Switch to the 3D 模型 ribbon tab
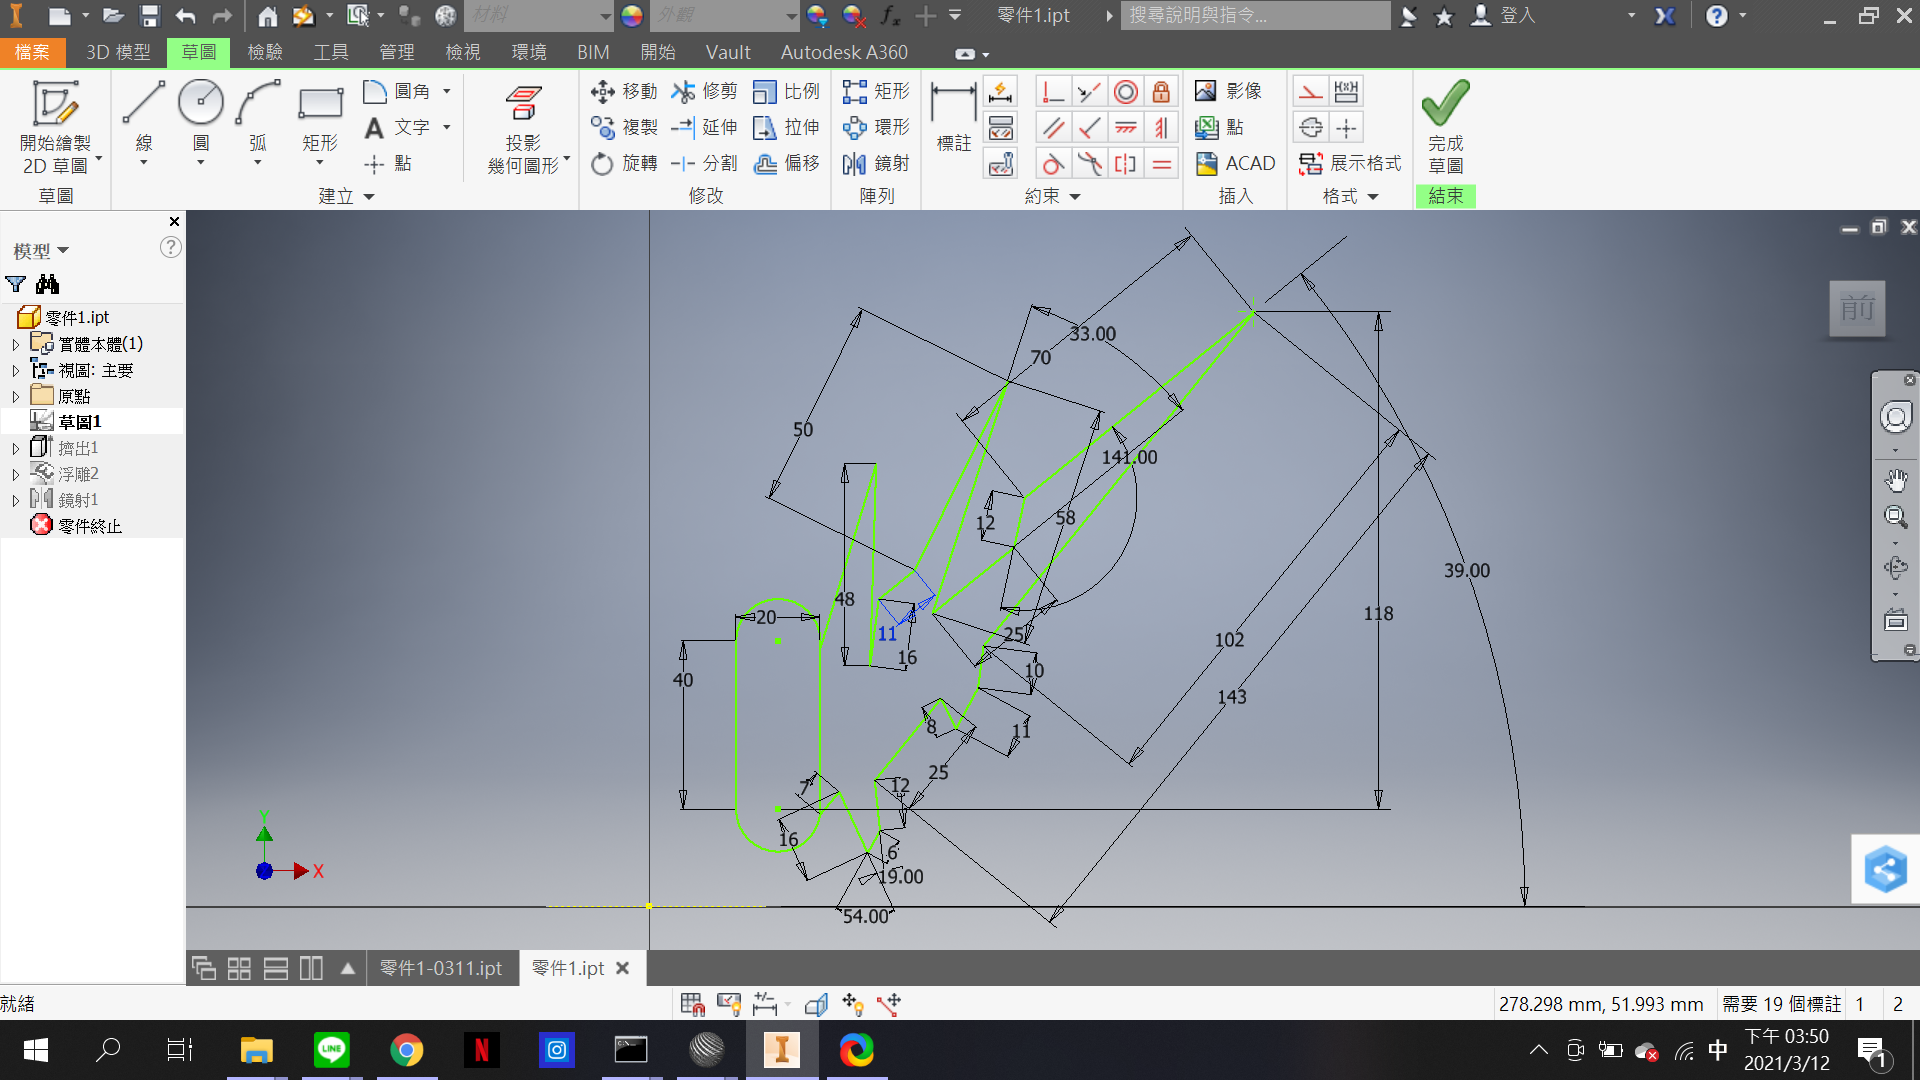The image size is (1920, 1080). pyautogui.click(x=118, y=52)
